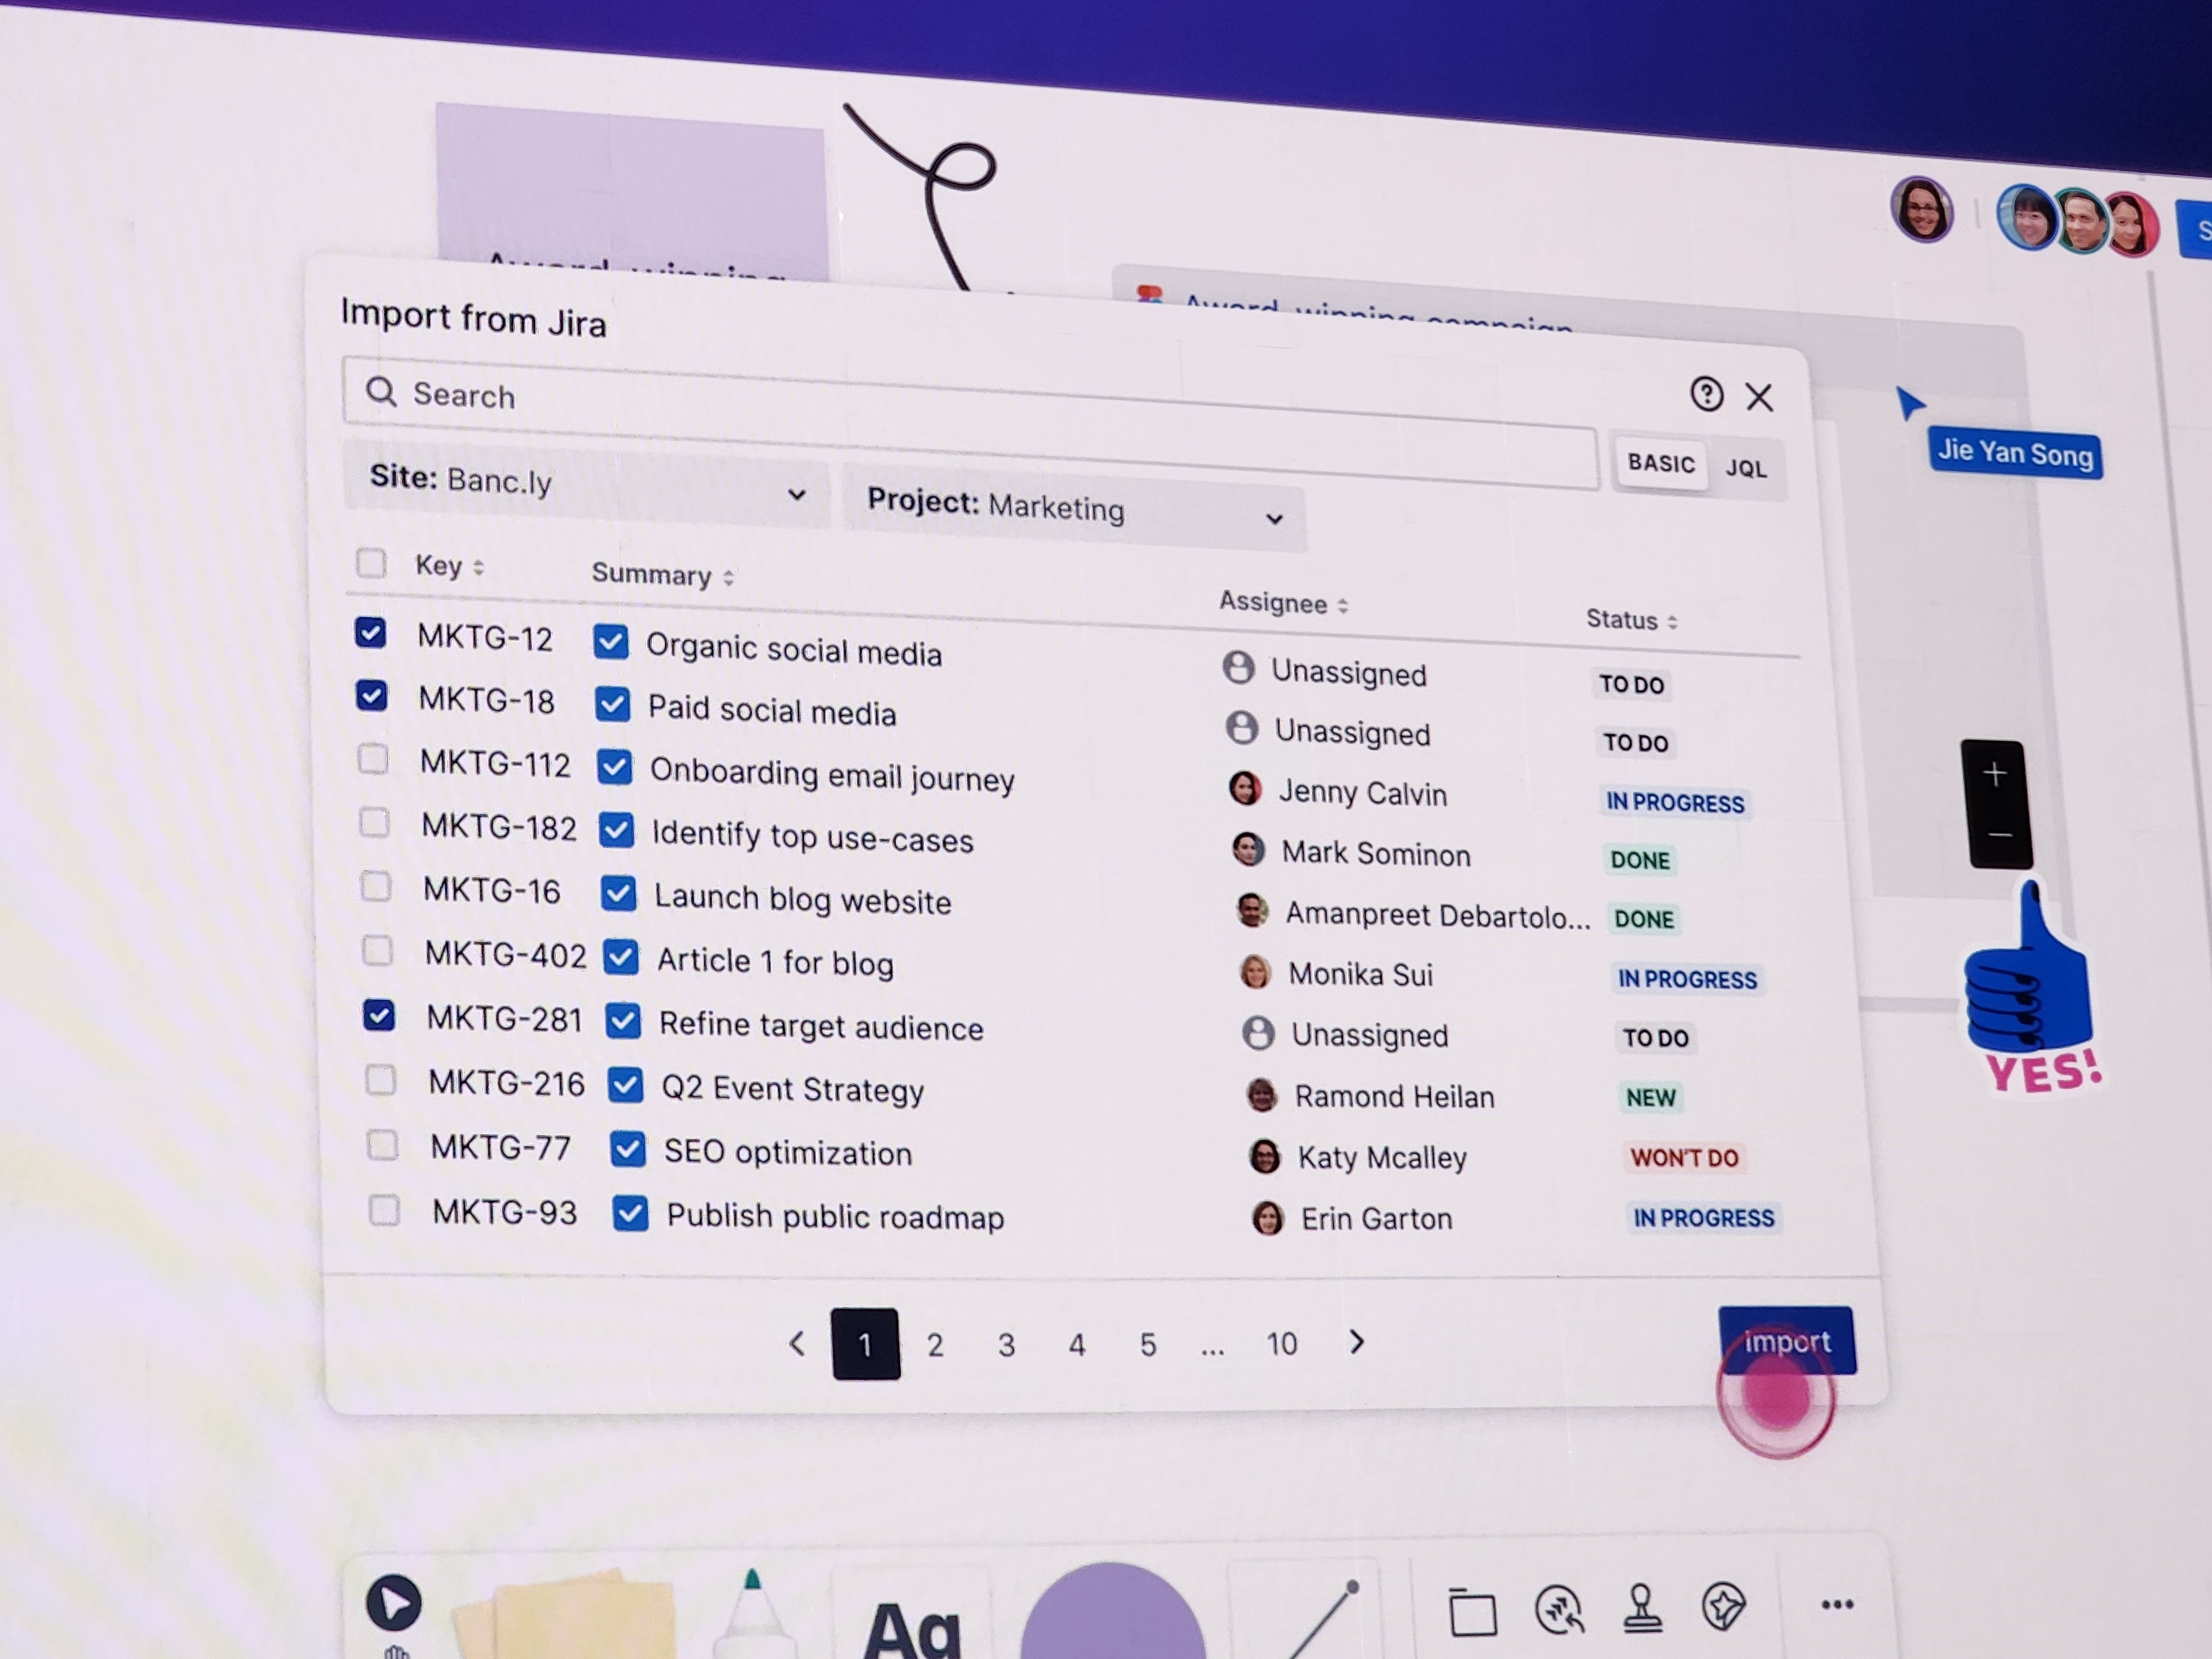Screen dimensions: 2212x1659
Task: Click the first collaborator avatar at top
Action: point(1921,209)
